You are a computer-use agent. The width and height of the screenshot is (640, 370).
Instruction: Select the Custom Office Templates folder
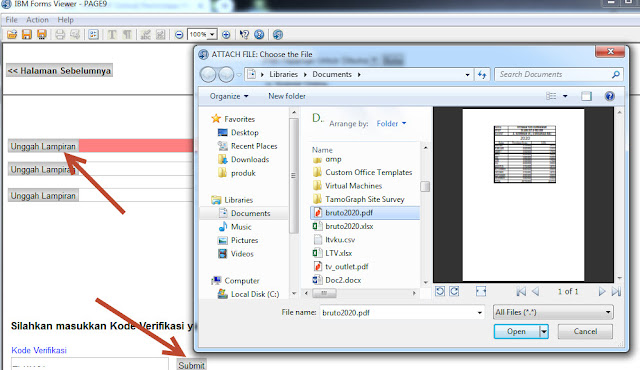[369, 172]
